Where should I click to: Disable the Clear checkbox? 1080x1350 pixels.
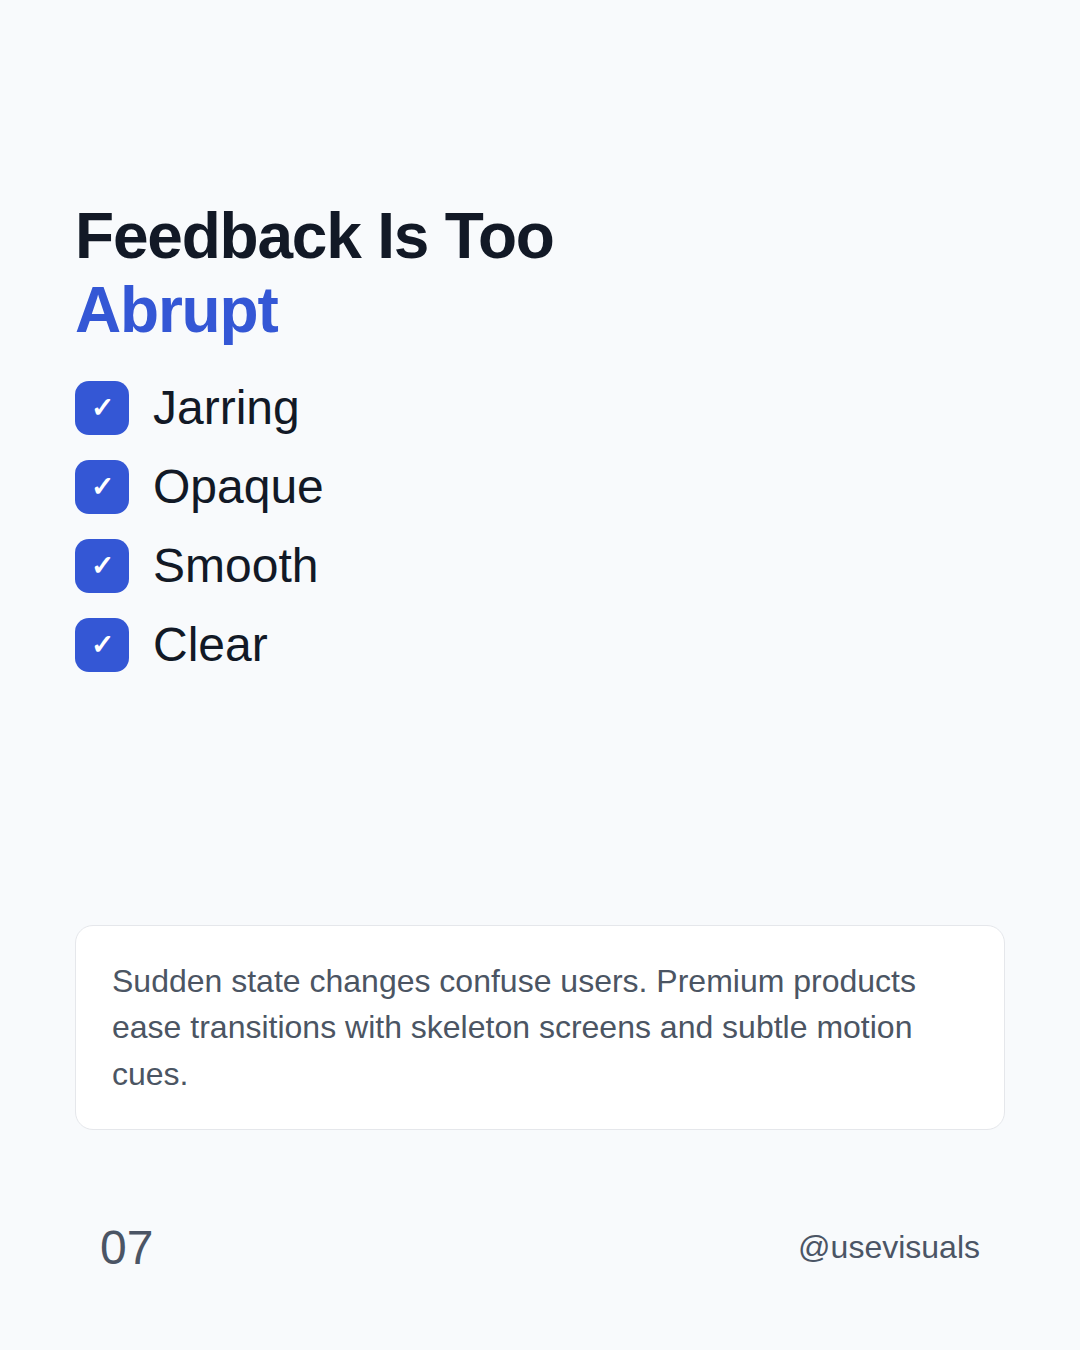point(102,645)
